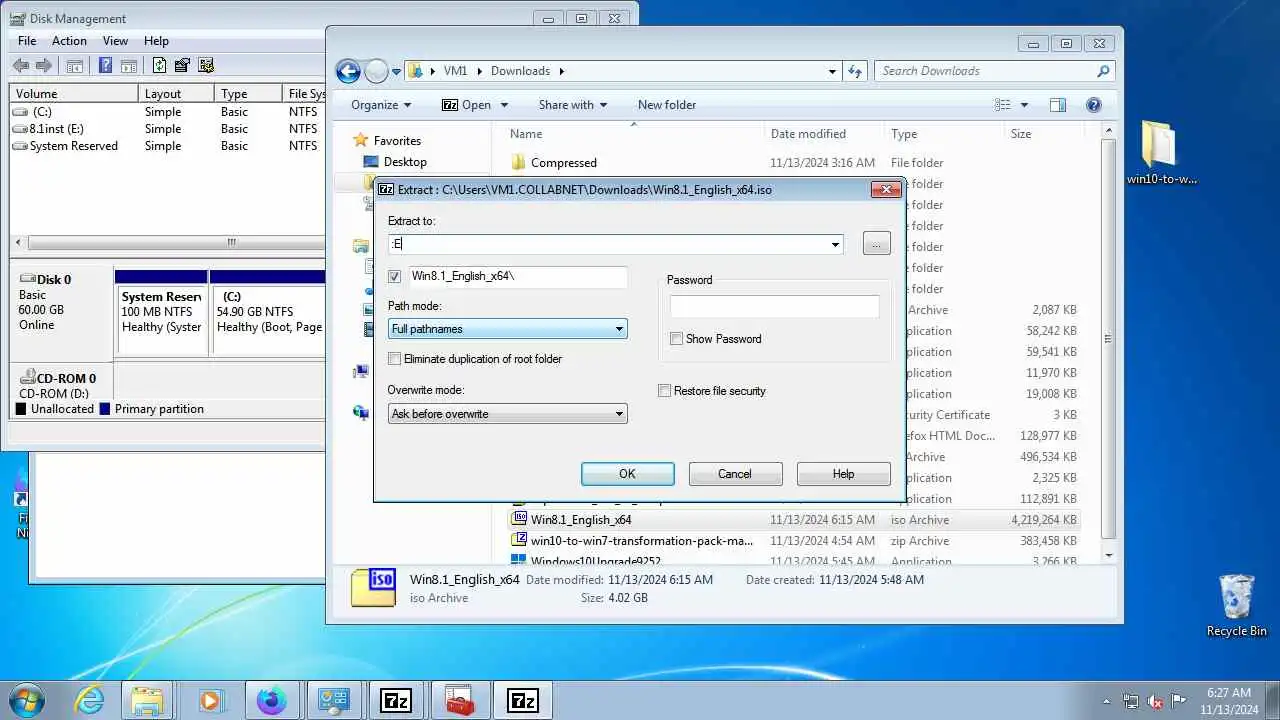Open the dropdown arrow beside 7z Open
1280x720 pixels.
tap(504, 105)
